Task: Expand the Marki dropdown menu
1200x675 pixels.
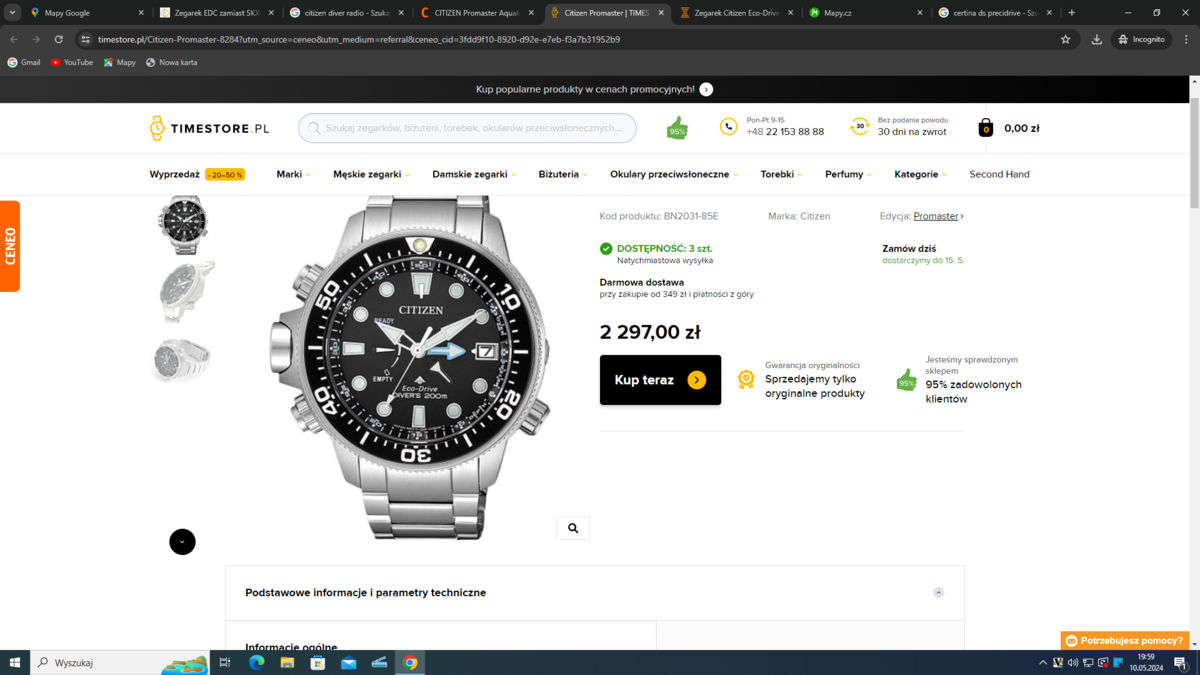Action: 293,174
